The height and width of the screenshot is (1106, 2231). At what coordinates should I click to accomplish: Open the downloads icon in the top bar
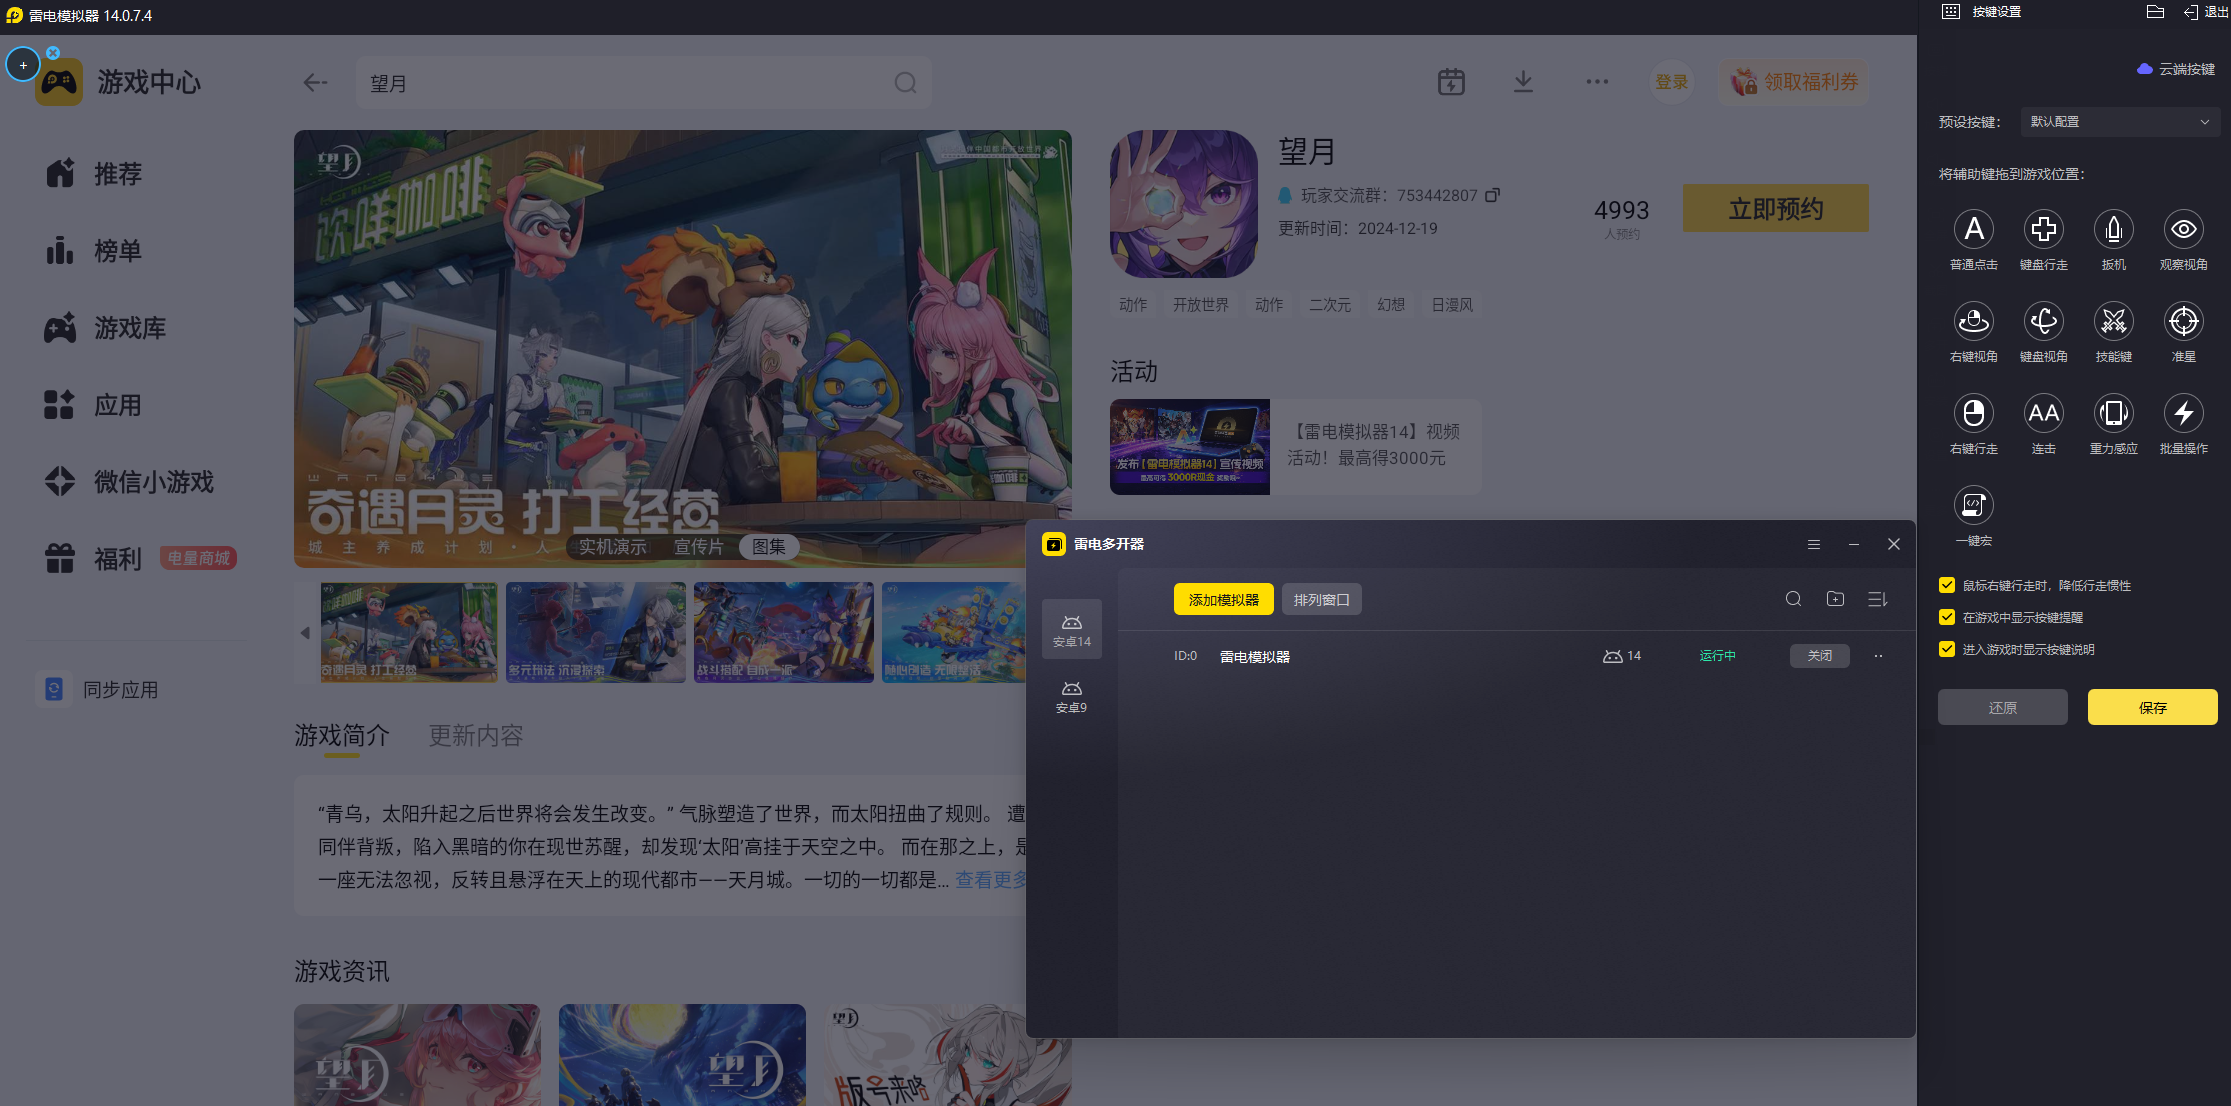click(1523, 82)
